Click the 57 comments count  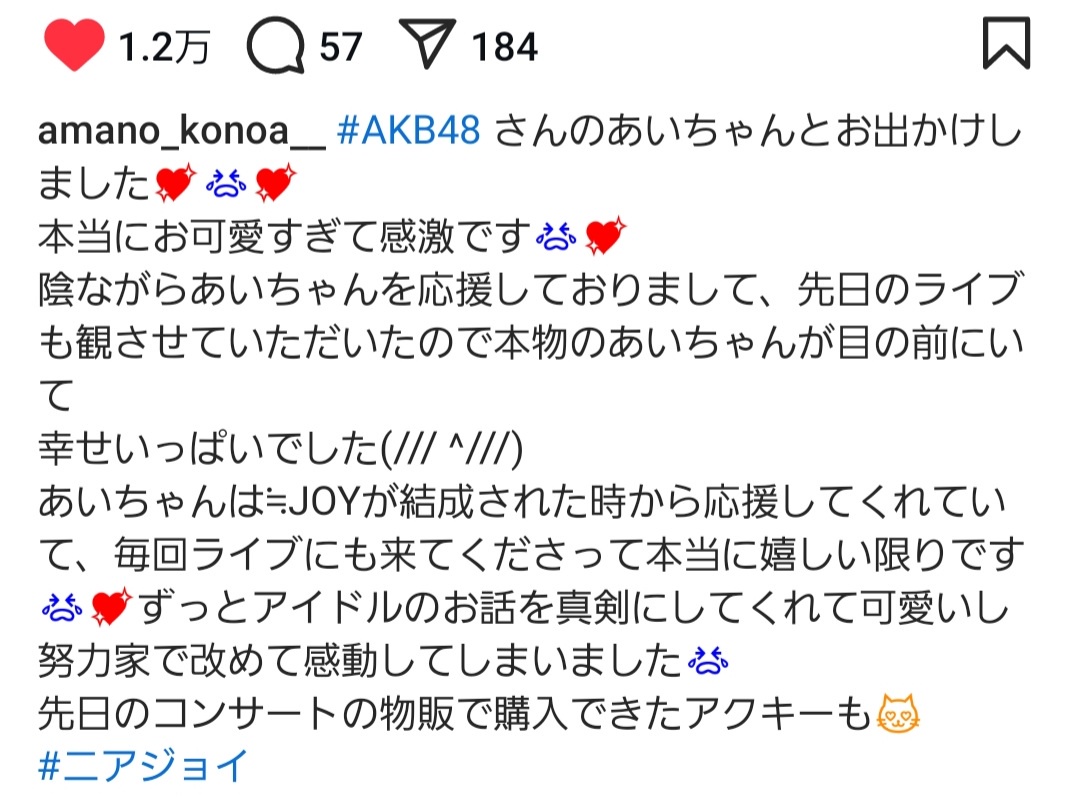pos(341,48)
